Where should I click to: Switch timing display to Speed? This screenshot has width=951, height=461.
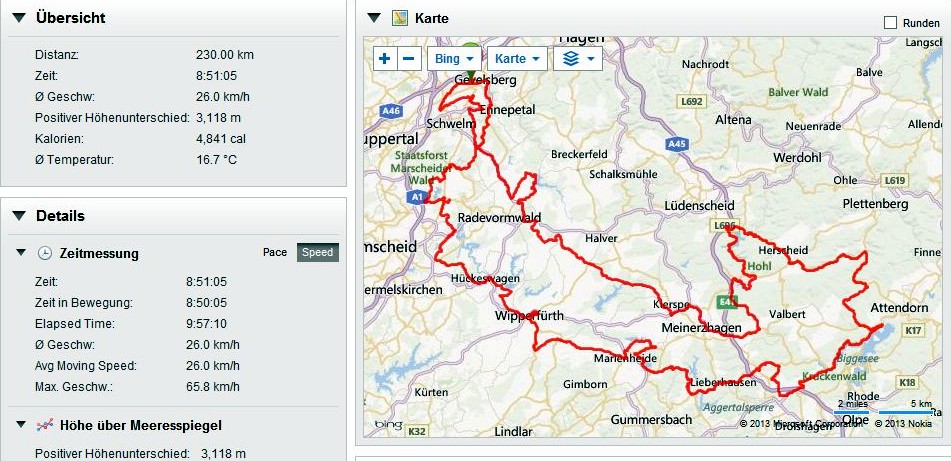click(317, 252)
